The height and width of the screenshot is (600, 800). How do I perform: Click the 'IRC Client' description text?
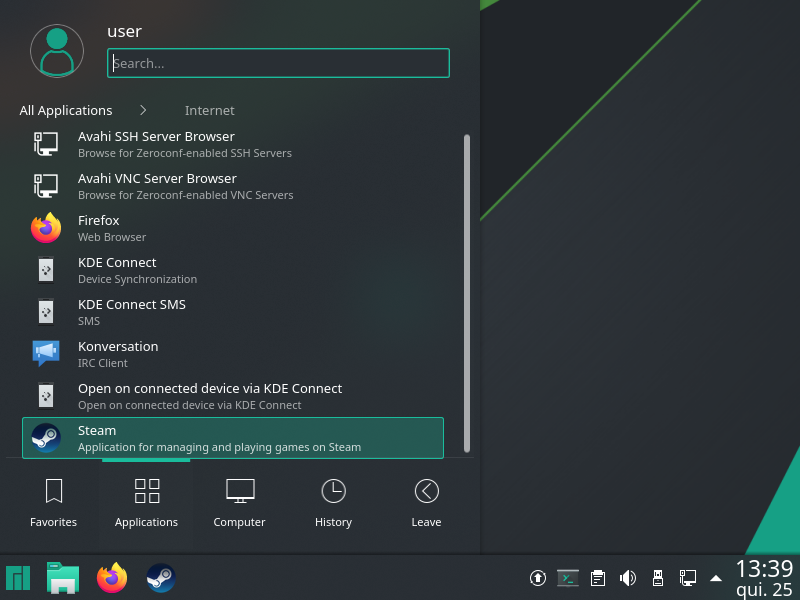(x=103, y=363)
